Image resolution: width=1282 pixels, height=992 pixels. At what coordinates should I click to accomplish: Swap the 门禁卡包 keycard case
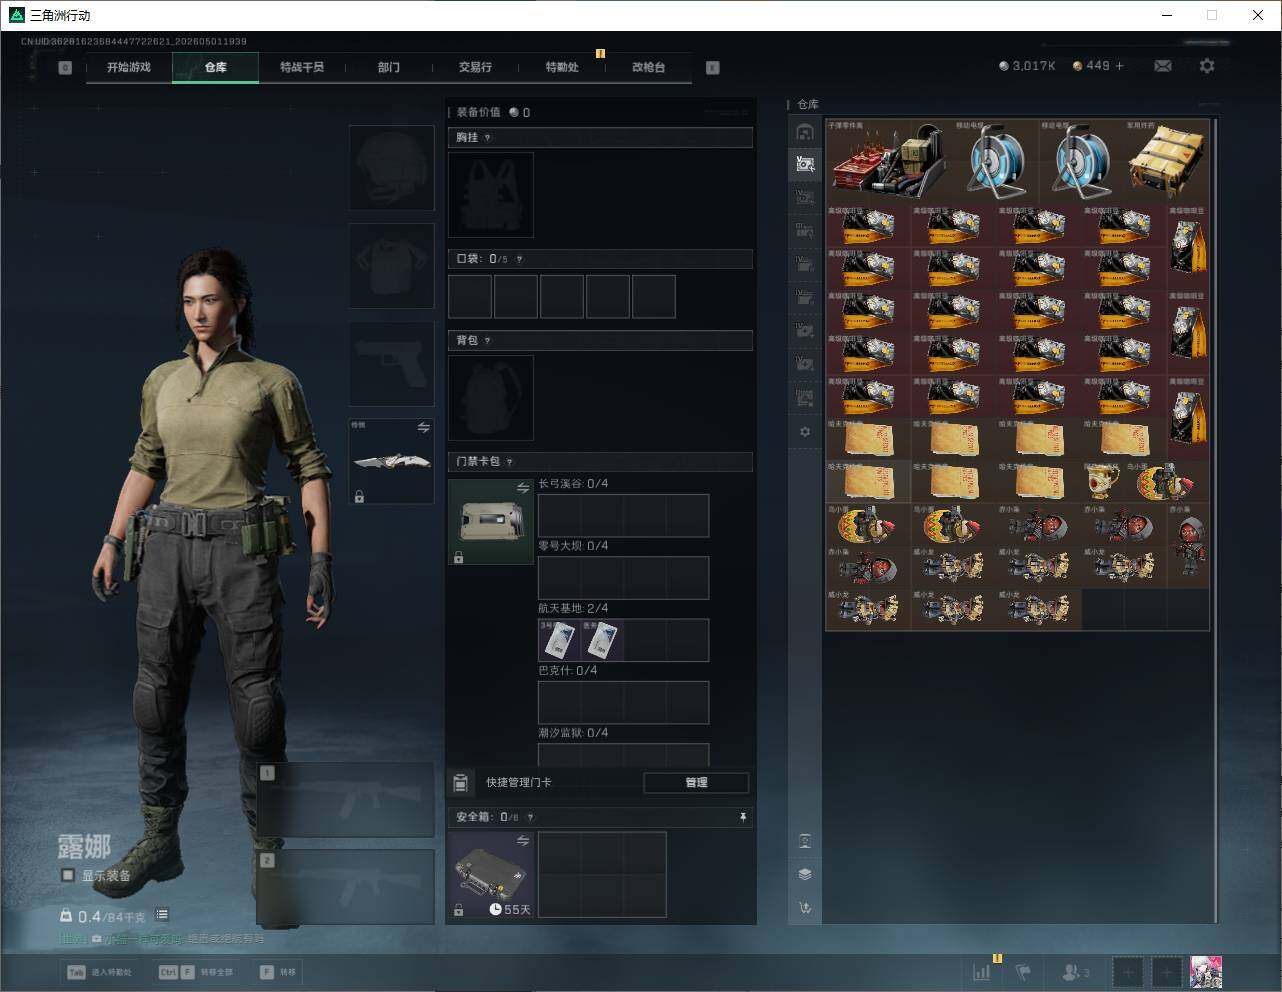523,488
